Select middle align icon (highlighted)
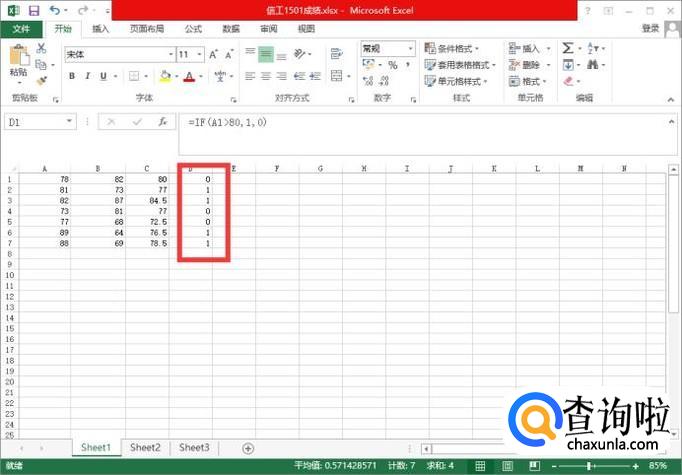The width and height of the screenshot is (682, 475). point(266,54)
